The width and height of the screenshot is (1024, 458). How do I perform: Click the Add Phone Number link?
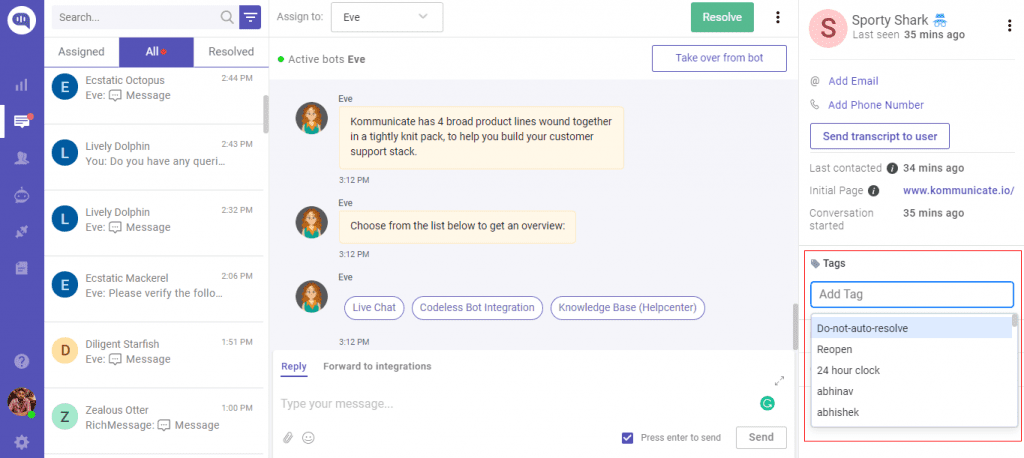pos(876,105)
